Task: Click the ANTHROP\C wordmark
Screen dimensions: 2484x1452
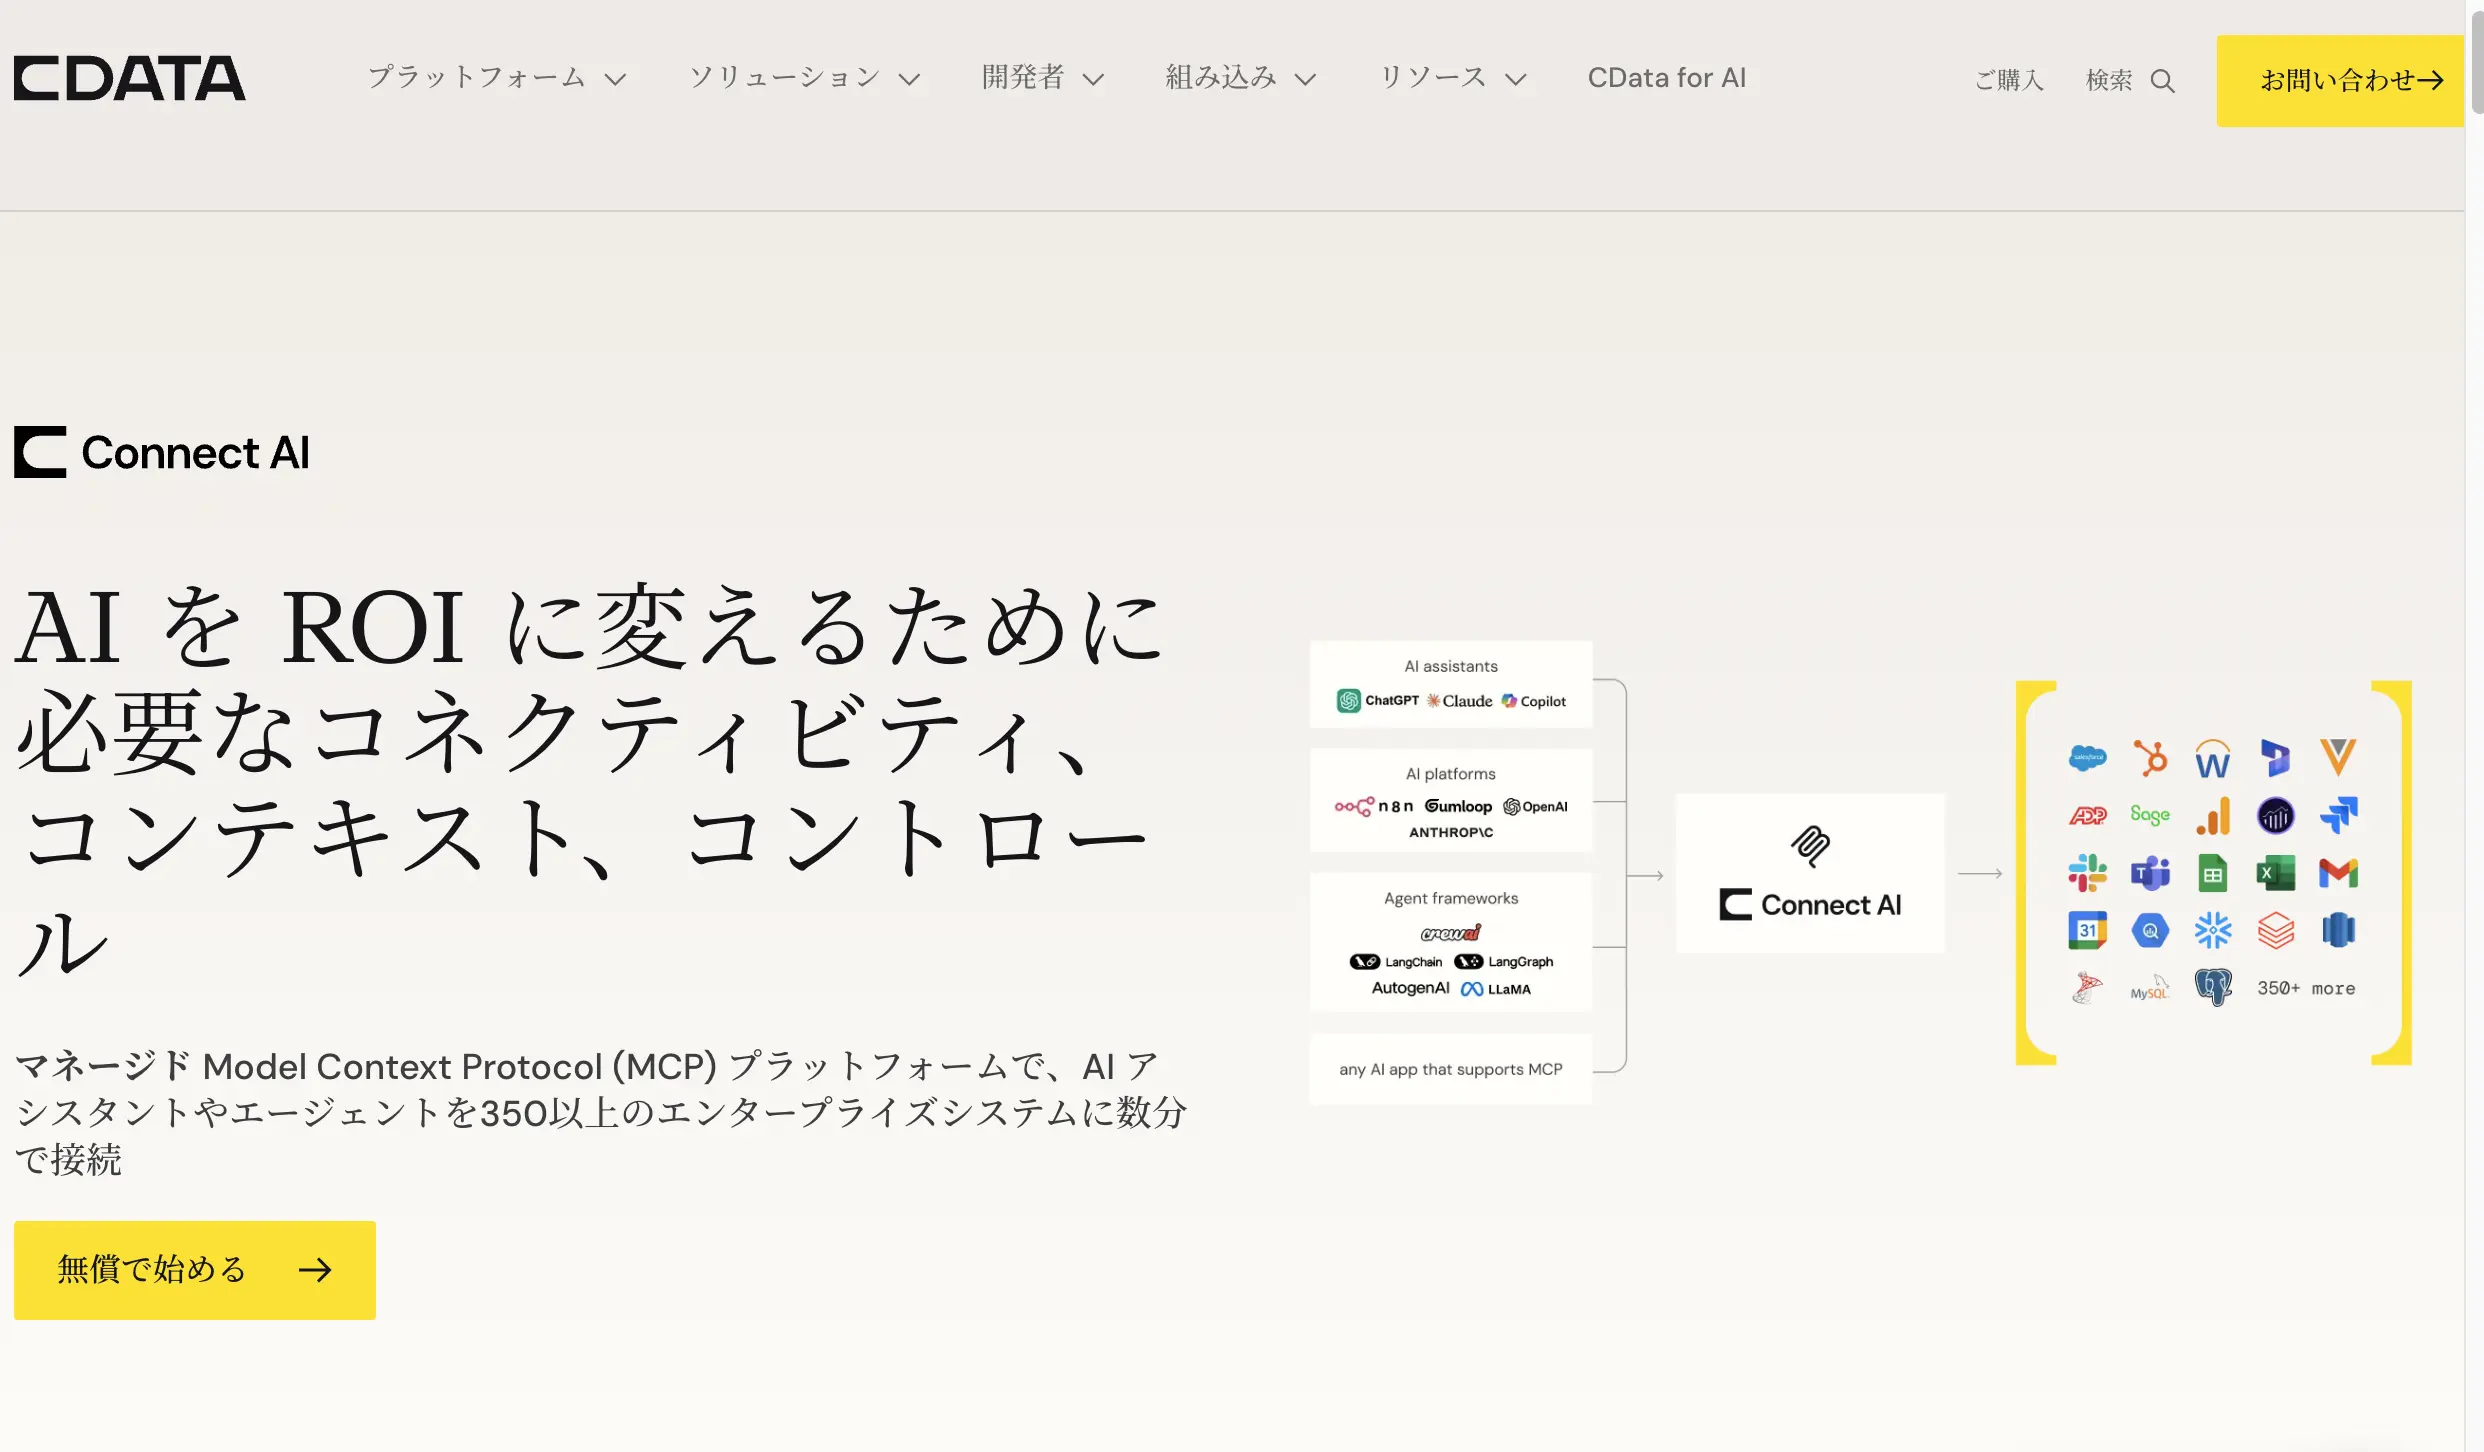Action: [x=1451, y=832]
